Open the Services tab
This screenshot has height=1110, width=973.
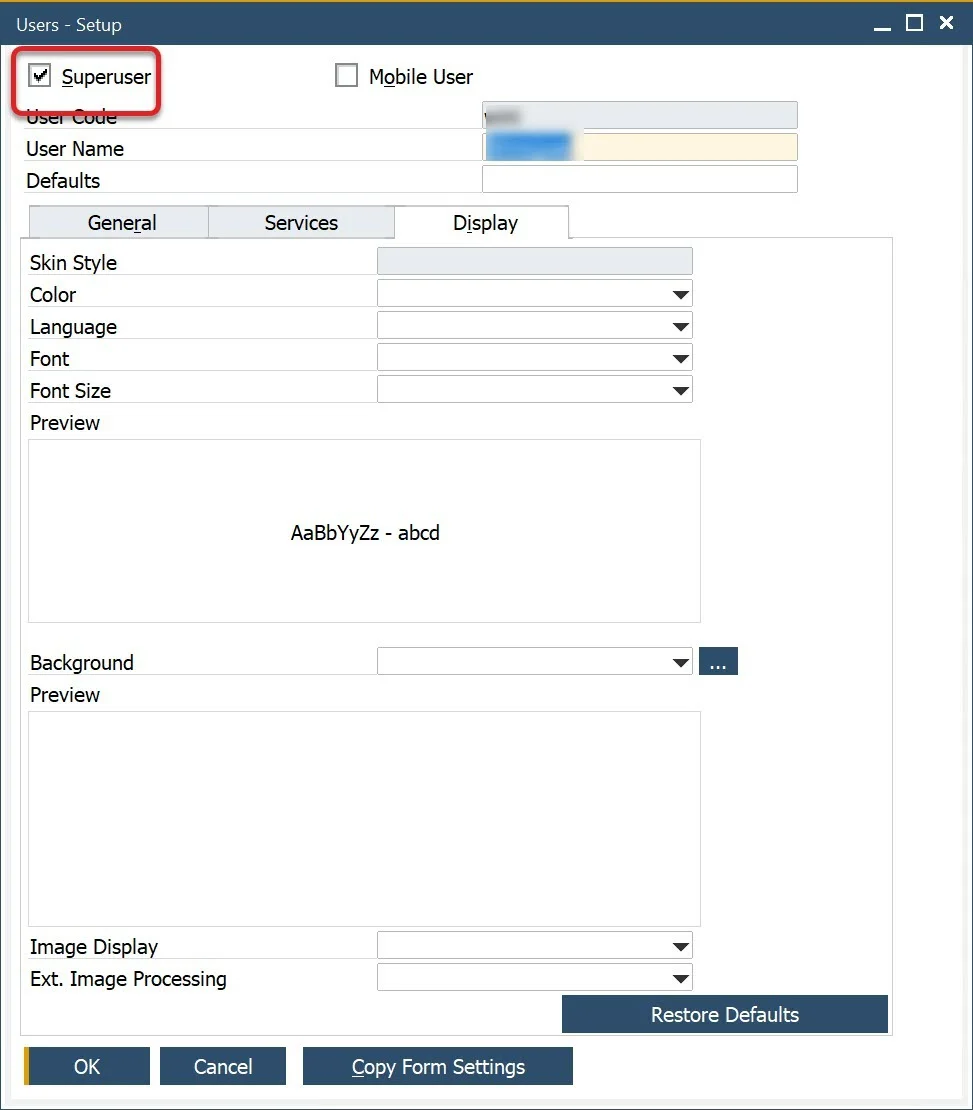[301, 222]
